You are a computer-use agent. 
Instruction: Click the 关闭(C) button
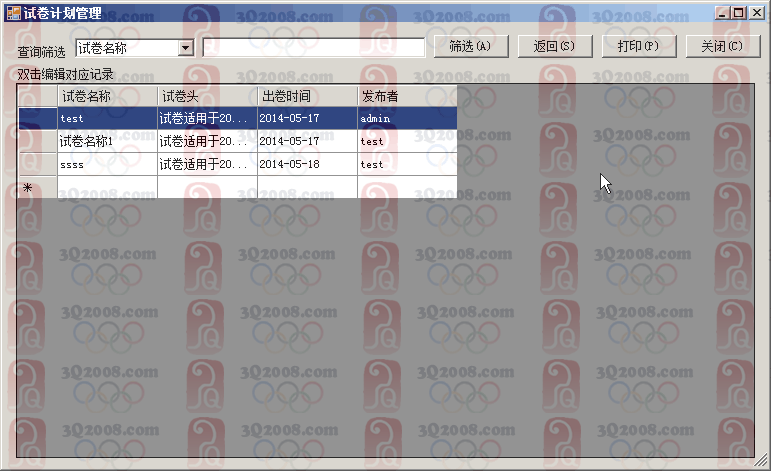pos(723,46)
